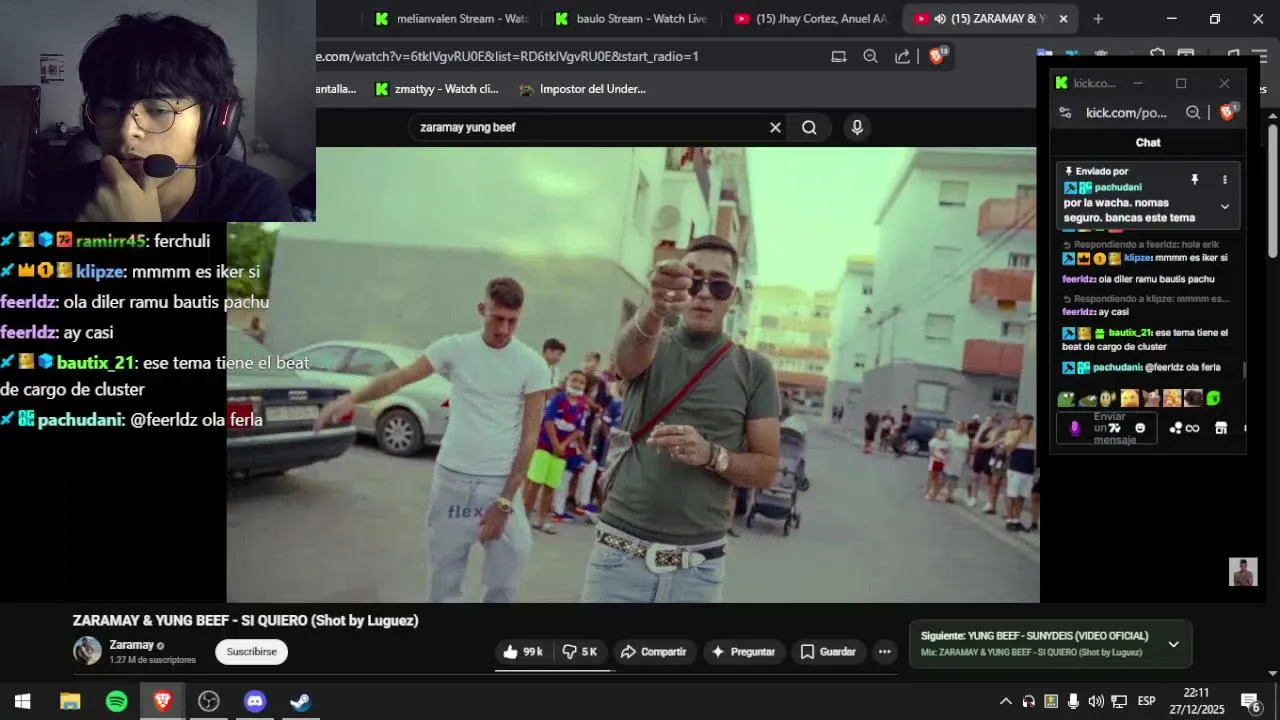Click the Preguntar button
1280x720 pixels.
pos(743,652)
